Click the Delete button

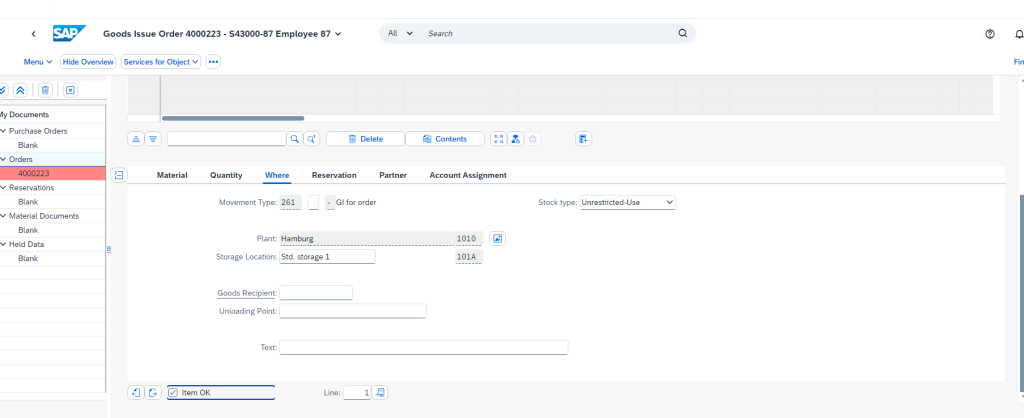[365, 139]
